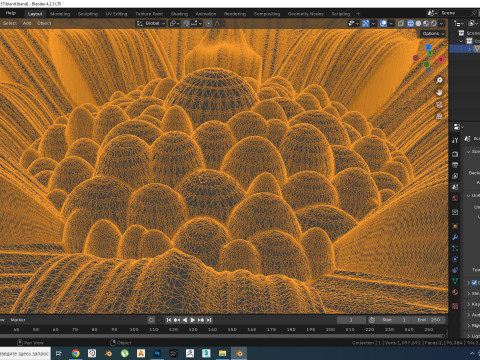Open the Tool properties tab

455,140
